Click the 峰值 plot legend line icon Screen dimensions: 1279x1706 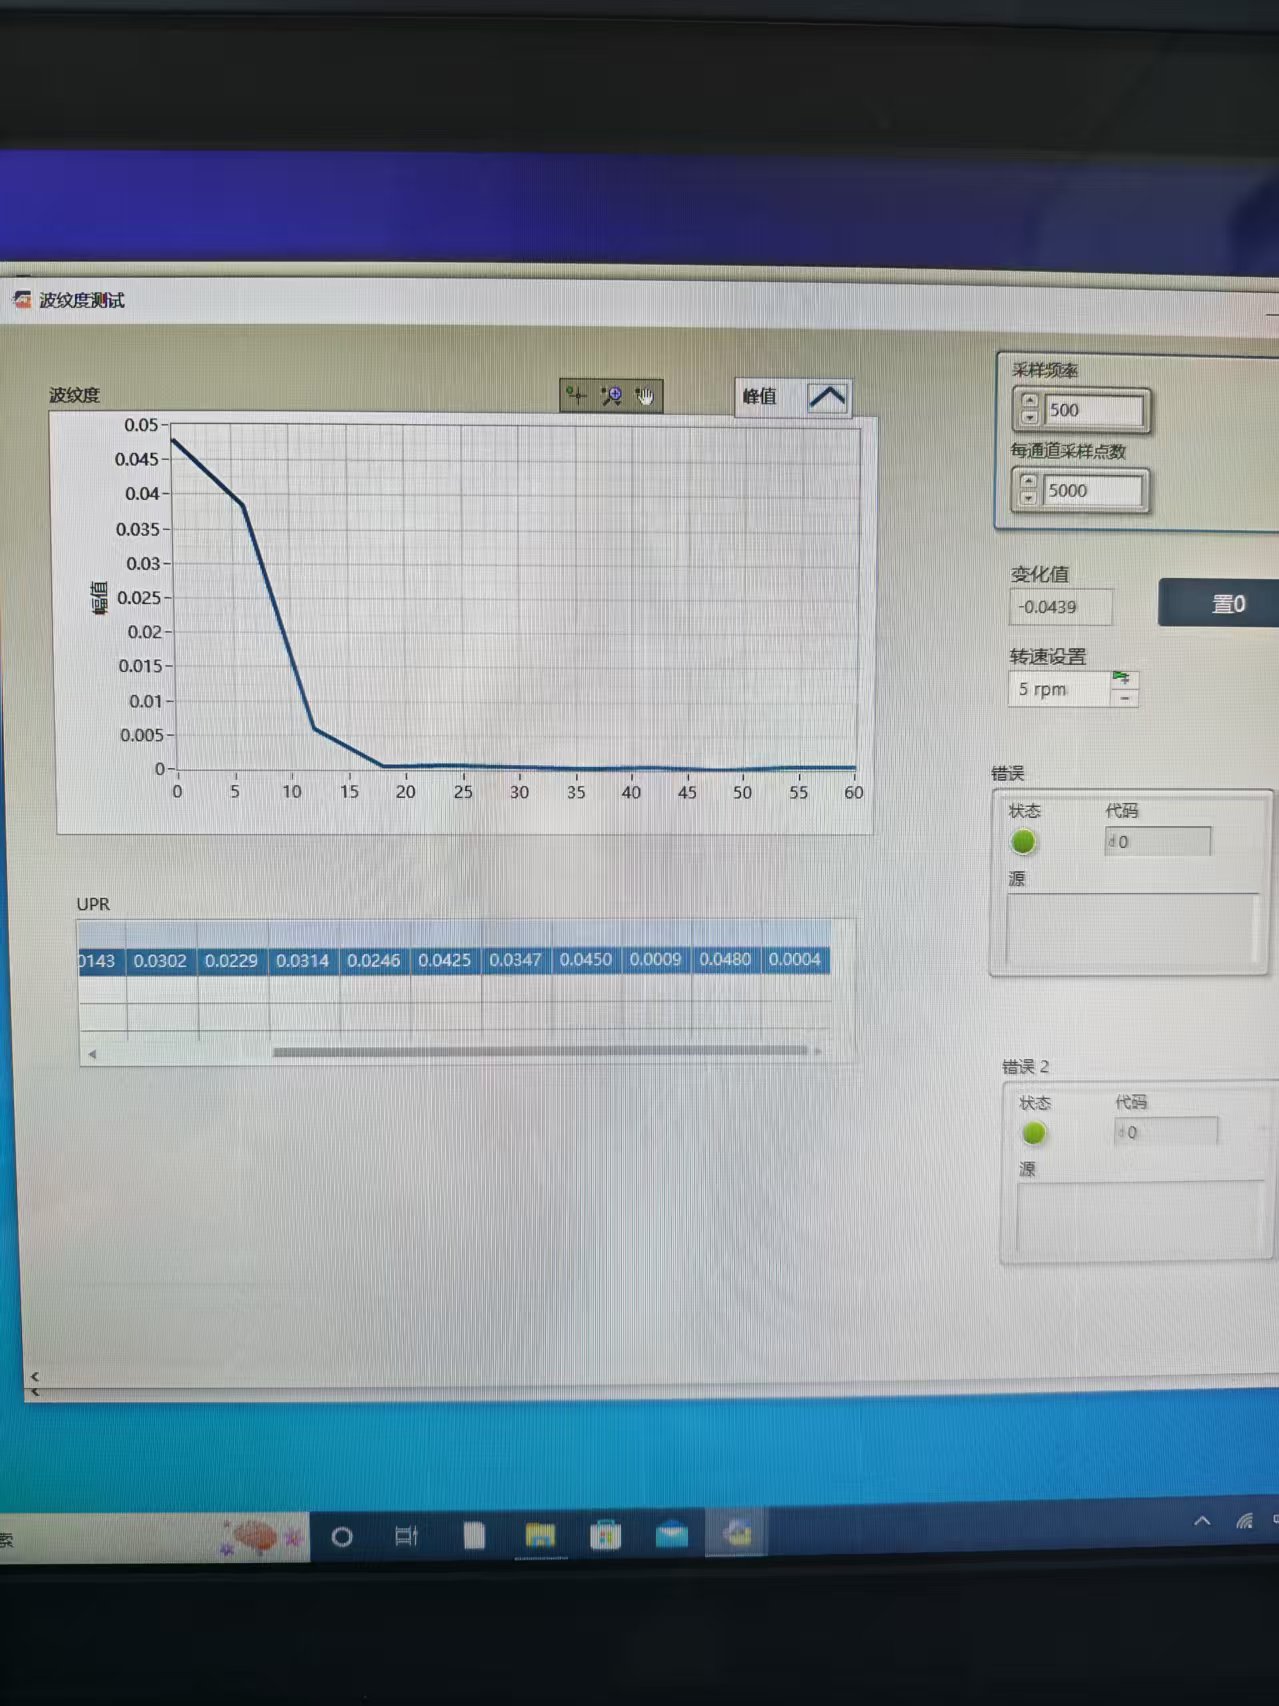click(827, 397)
